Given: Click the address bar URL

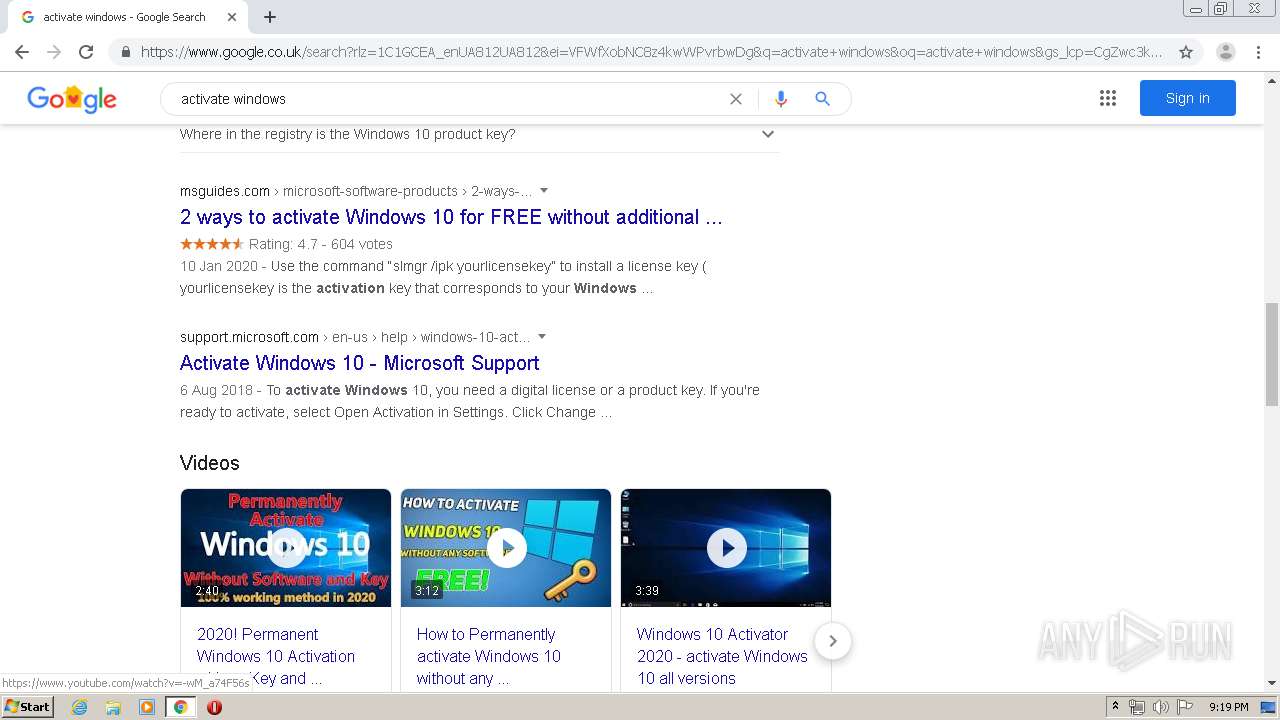Looking at the screenshot, I should (x=650, y=52).
